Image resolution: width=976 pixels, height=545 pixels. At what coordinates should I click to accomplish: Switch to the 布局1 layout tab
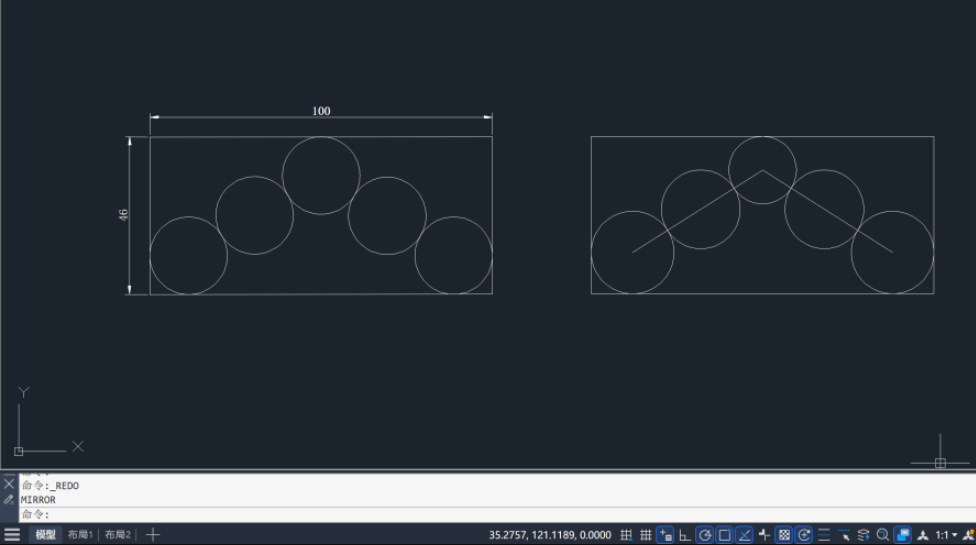tap(80, 534)
